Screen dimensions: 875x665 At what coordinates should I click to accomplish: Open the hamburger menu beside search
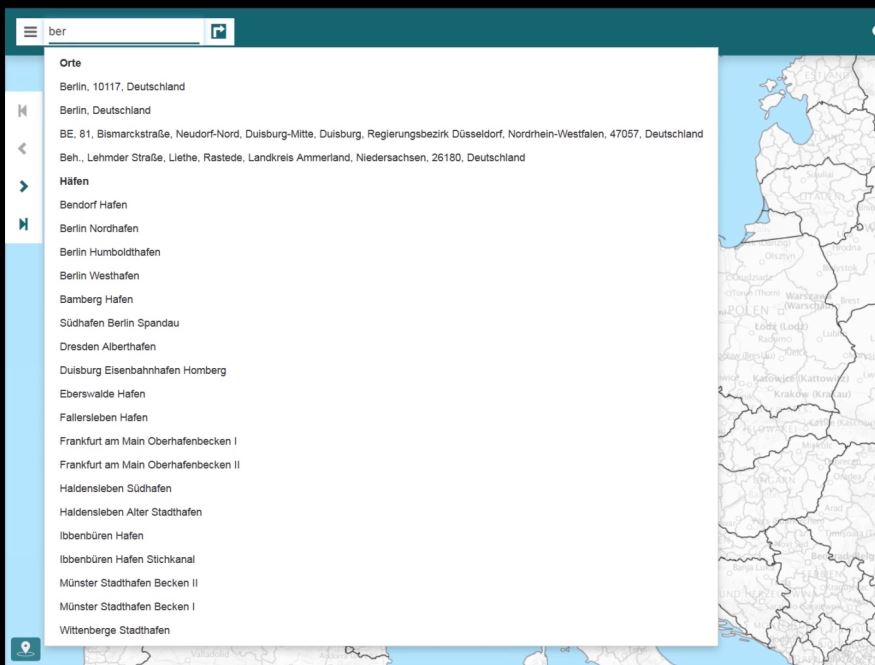coord(30,32)
